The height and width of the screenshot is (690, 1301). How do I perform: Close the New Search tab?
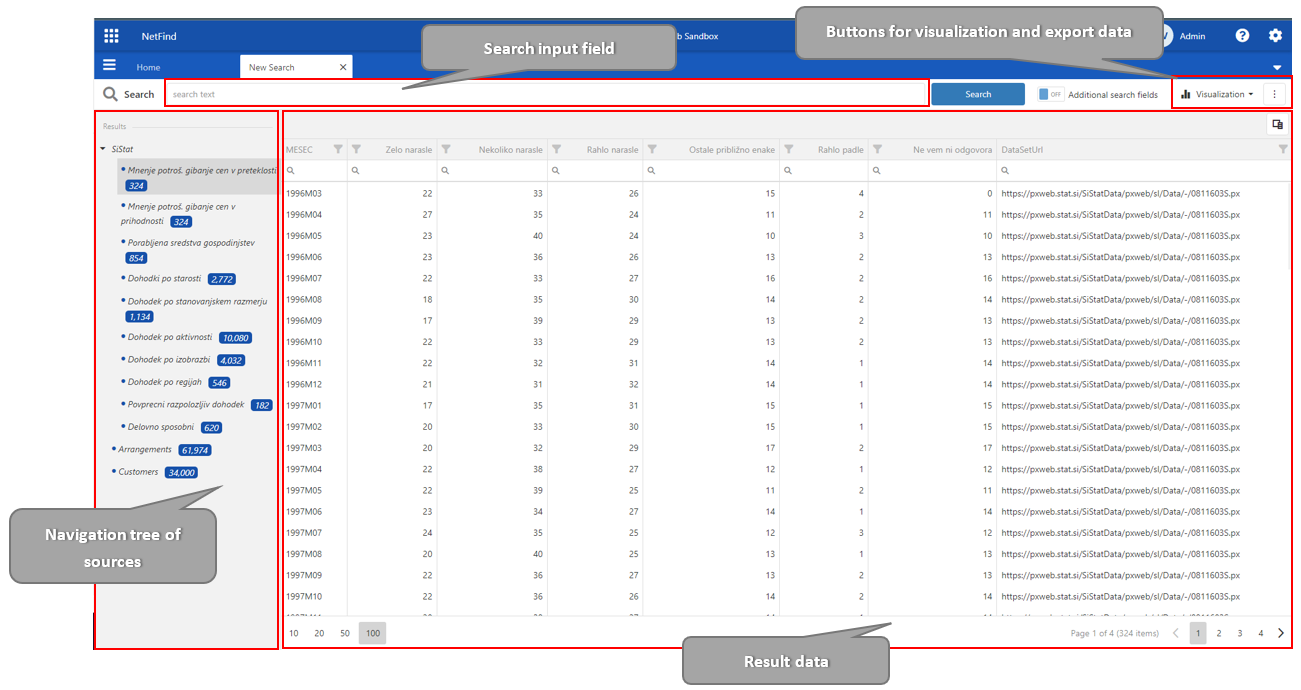tap(343, 67)
